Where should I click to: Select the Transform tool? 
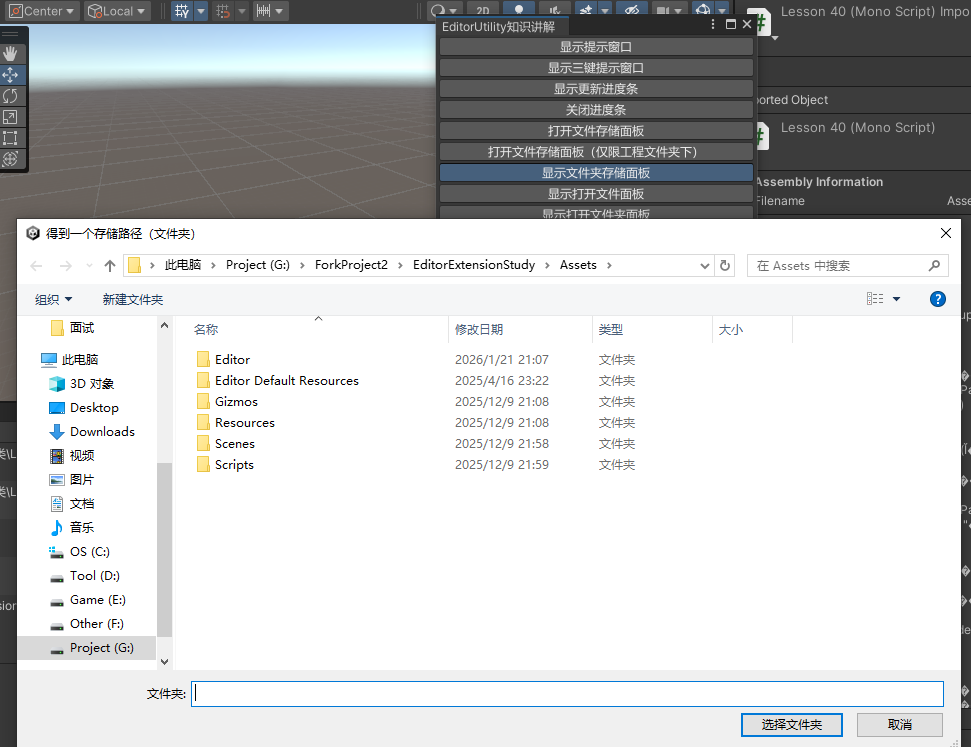[10, 159]
